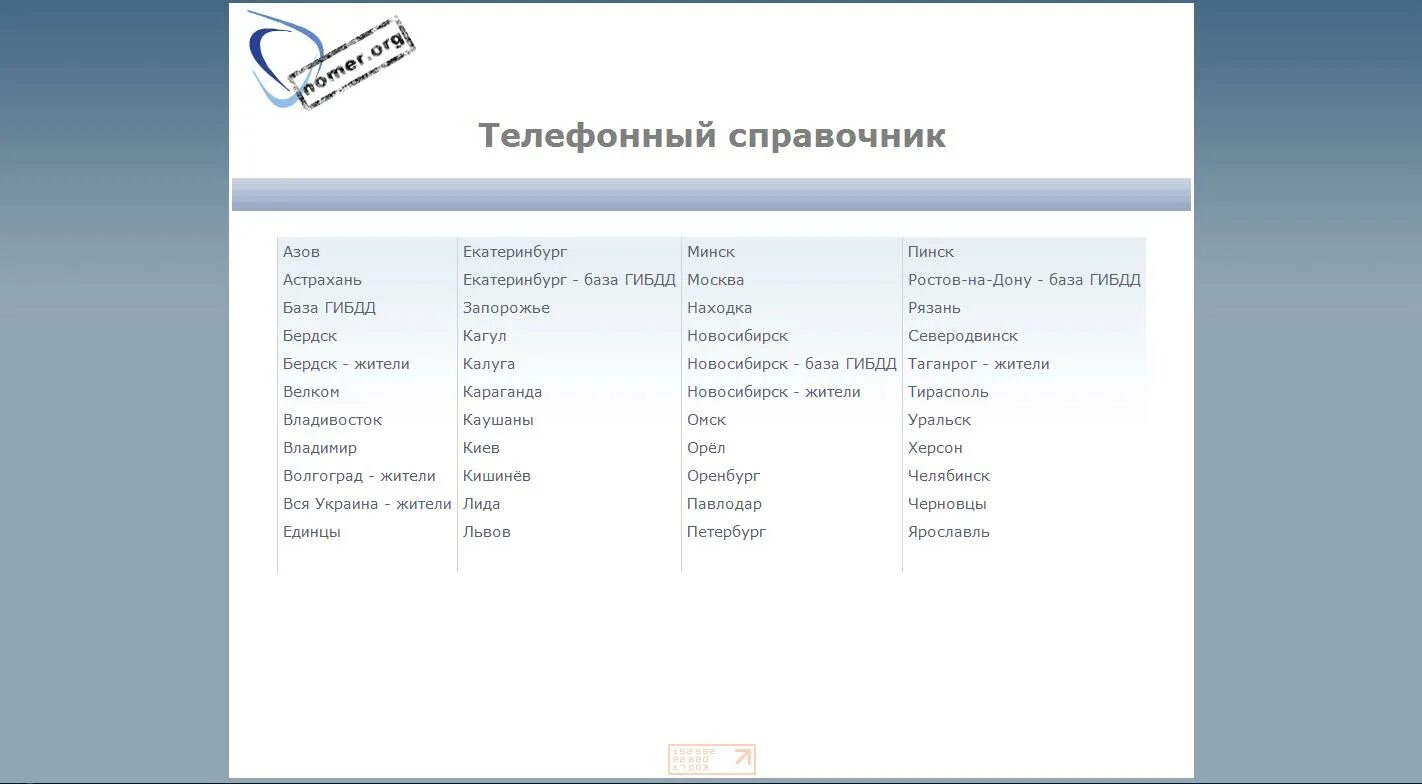1422x784 pixels.
Task: Click the gradient navigation bar below the title
Action: pyautogui.click(x=711, y=194)
